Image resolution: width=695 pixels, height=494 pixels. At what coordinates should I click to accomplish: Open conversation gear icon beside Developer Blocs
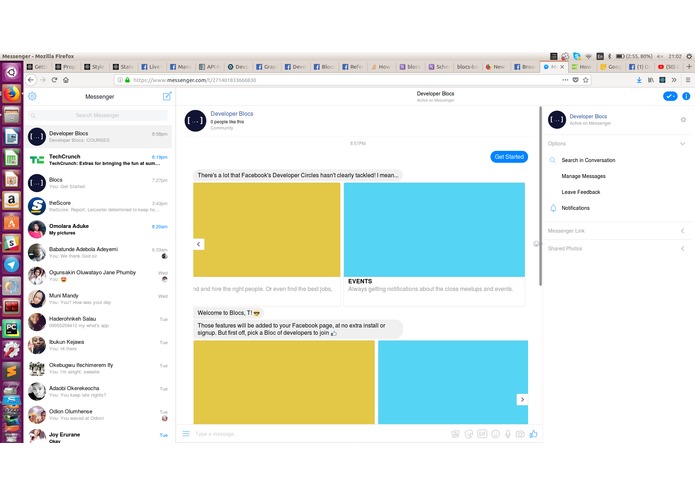pyautogui.click(x=683, y=120)
